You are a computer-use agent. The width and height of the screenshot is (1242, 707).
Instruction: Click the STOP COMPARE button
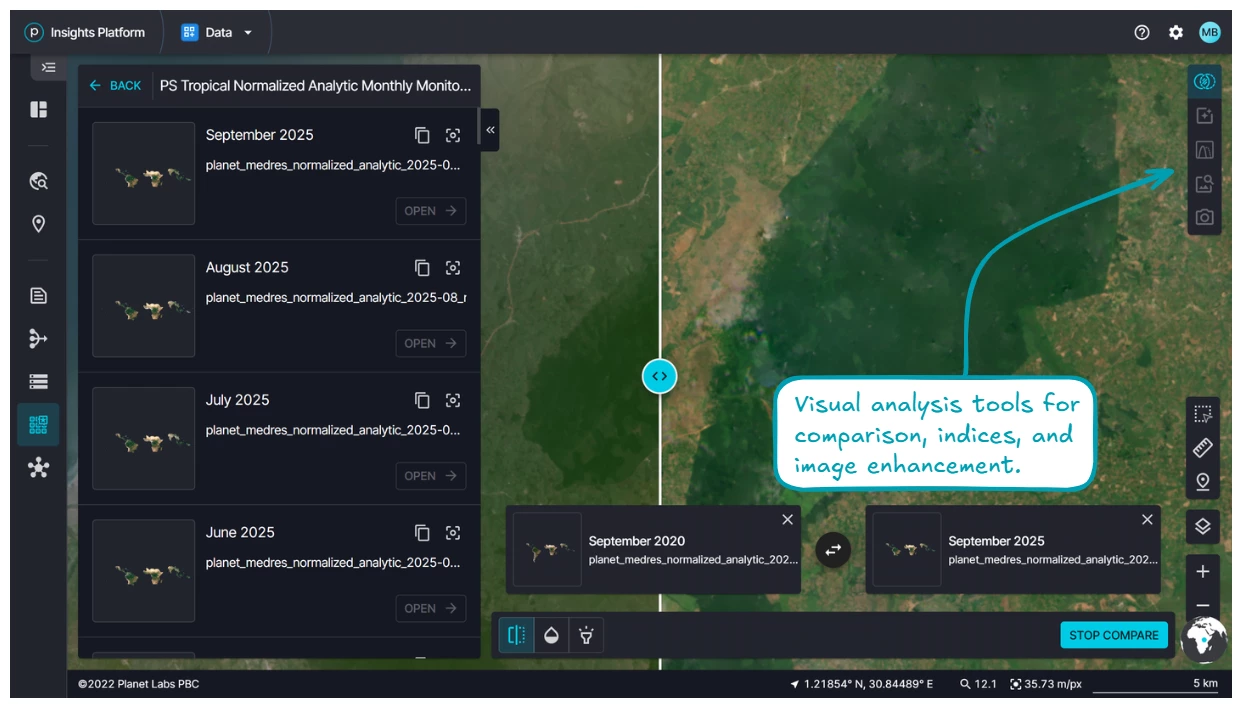pos(1114,635)
